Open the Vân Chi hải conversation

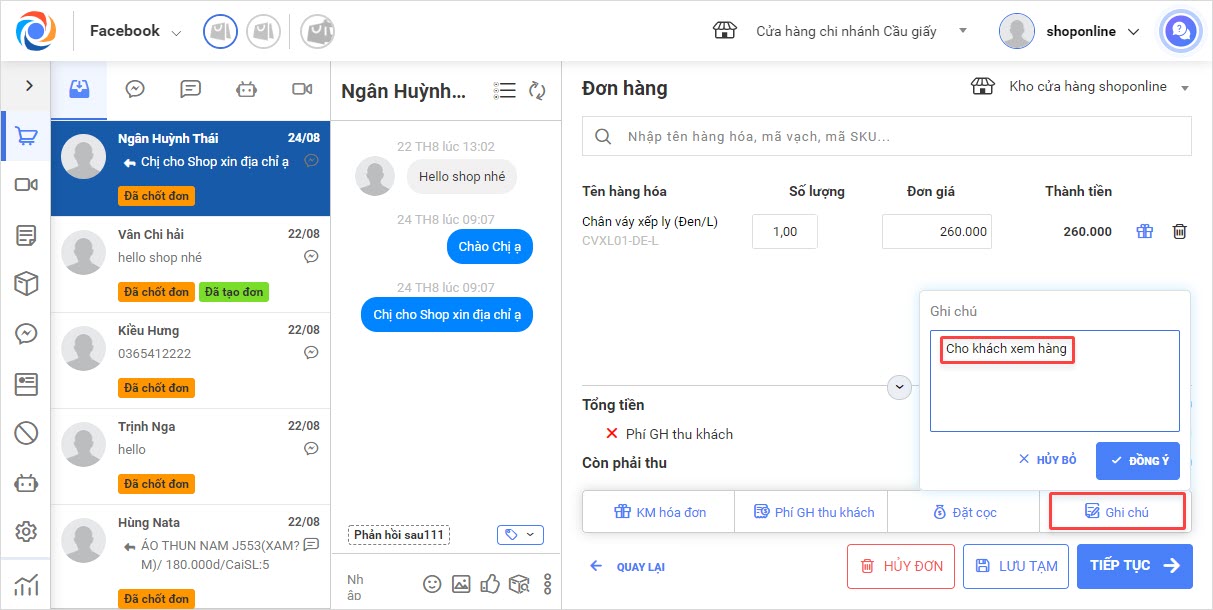coord(190,265)
